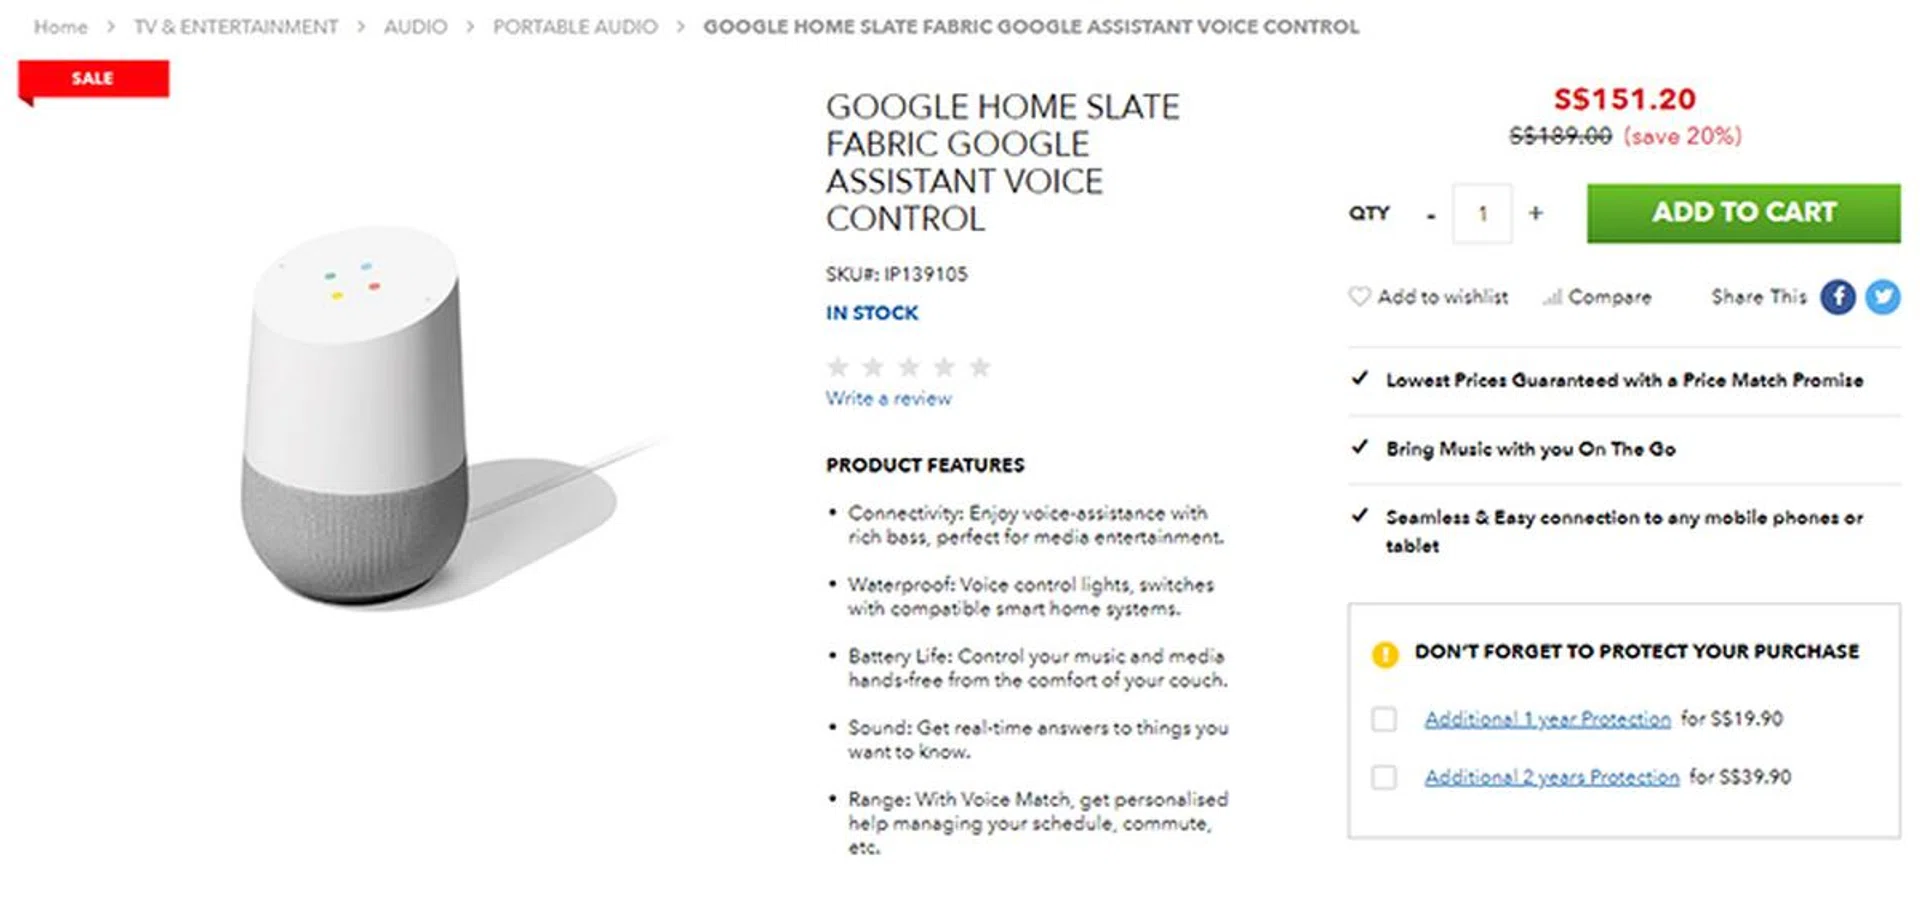Open TV & Entertainment breadcrumb
This screenshot has width=1920, height=899.
236,27
